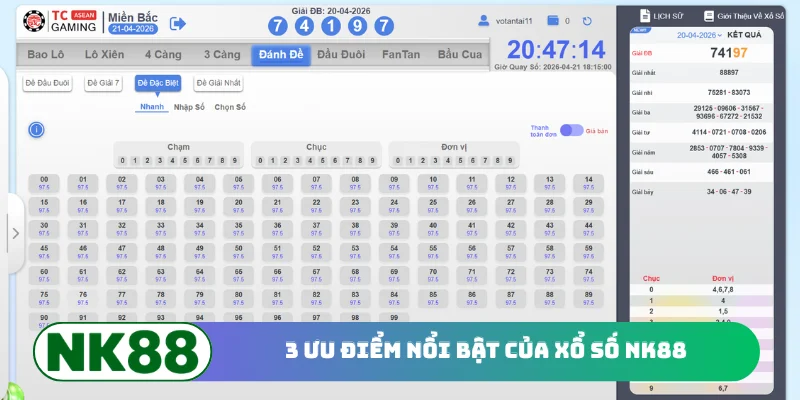This screenshot has height=400, width=800.
Task: Click the user profile icon
Action: coord(483,21)
